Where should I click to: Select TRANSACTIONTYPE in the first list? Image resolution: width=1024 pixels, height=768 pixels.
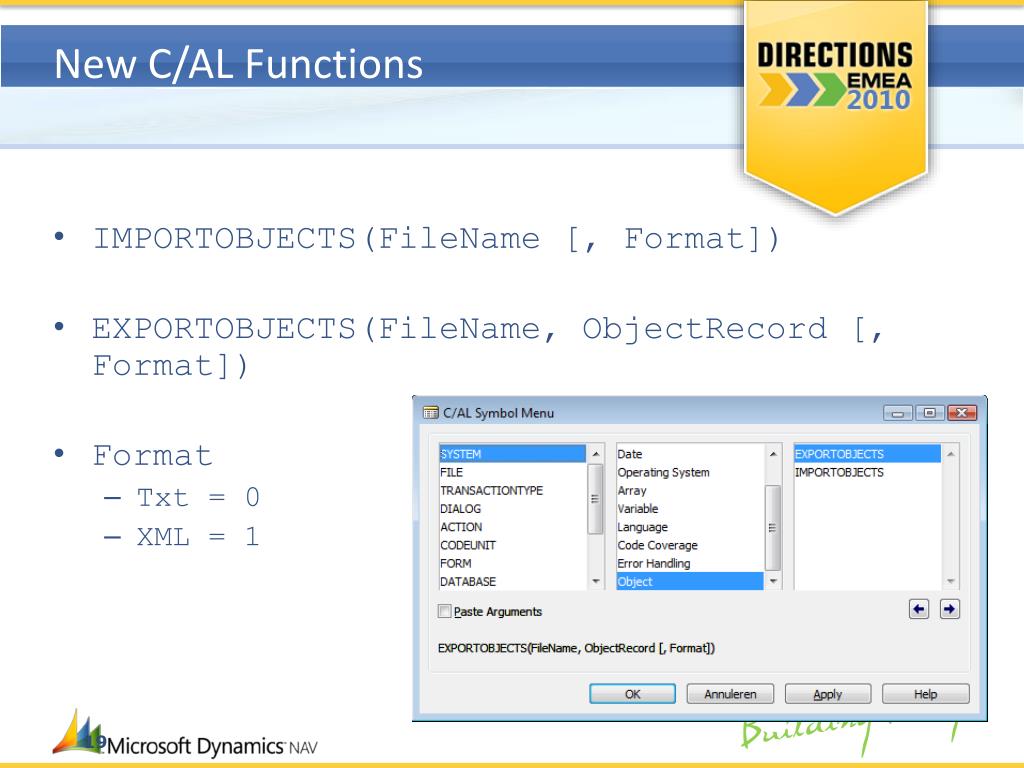coord(512,490)
